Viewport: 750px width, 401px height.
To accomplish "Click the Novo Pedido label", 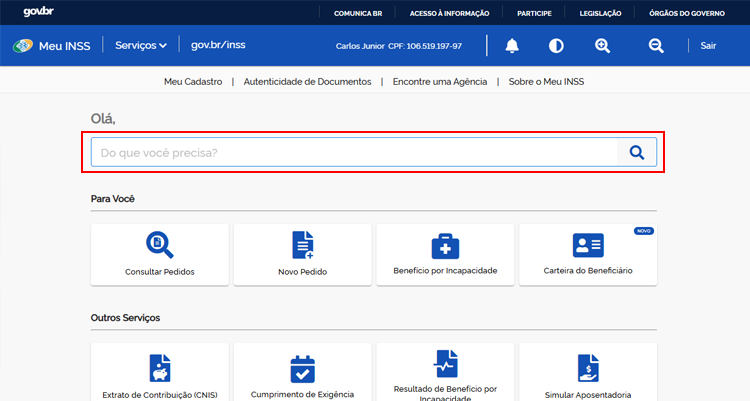I will pos(303,272).
